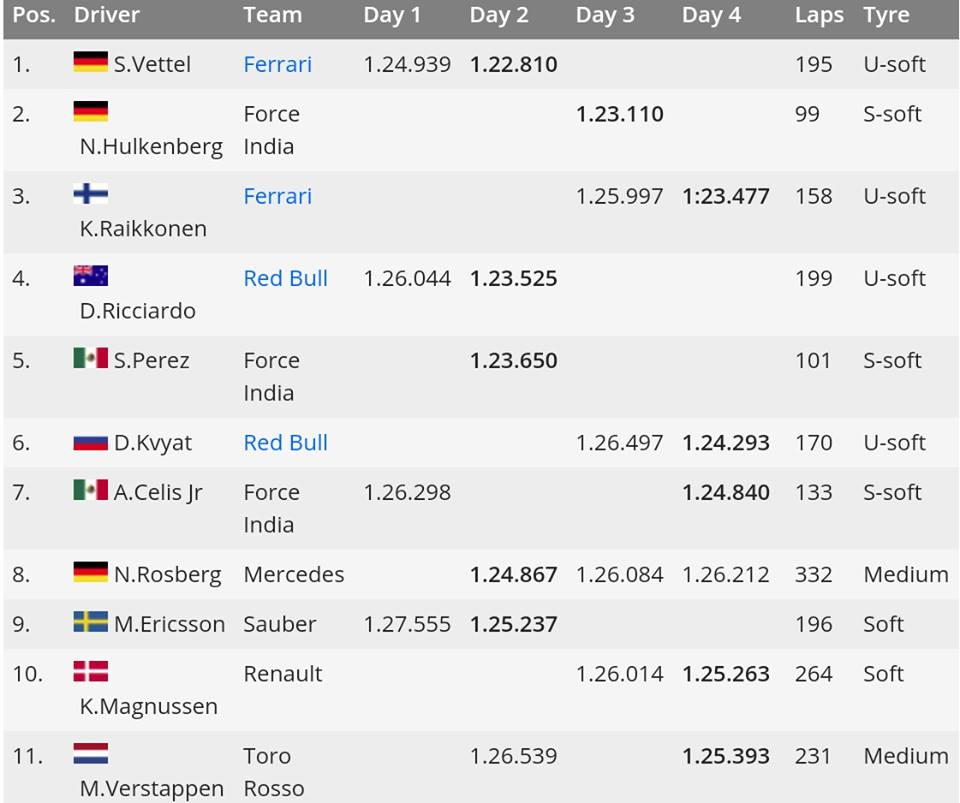Open the Red Bull link in Kvyat's row
The image size is (960, 803).
point(285,442)
